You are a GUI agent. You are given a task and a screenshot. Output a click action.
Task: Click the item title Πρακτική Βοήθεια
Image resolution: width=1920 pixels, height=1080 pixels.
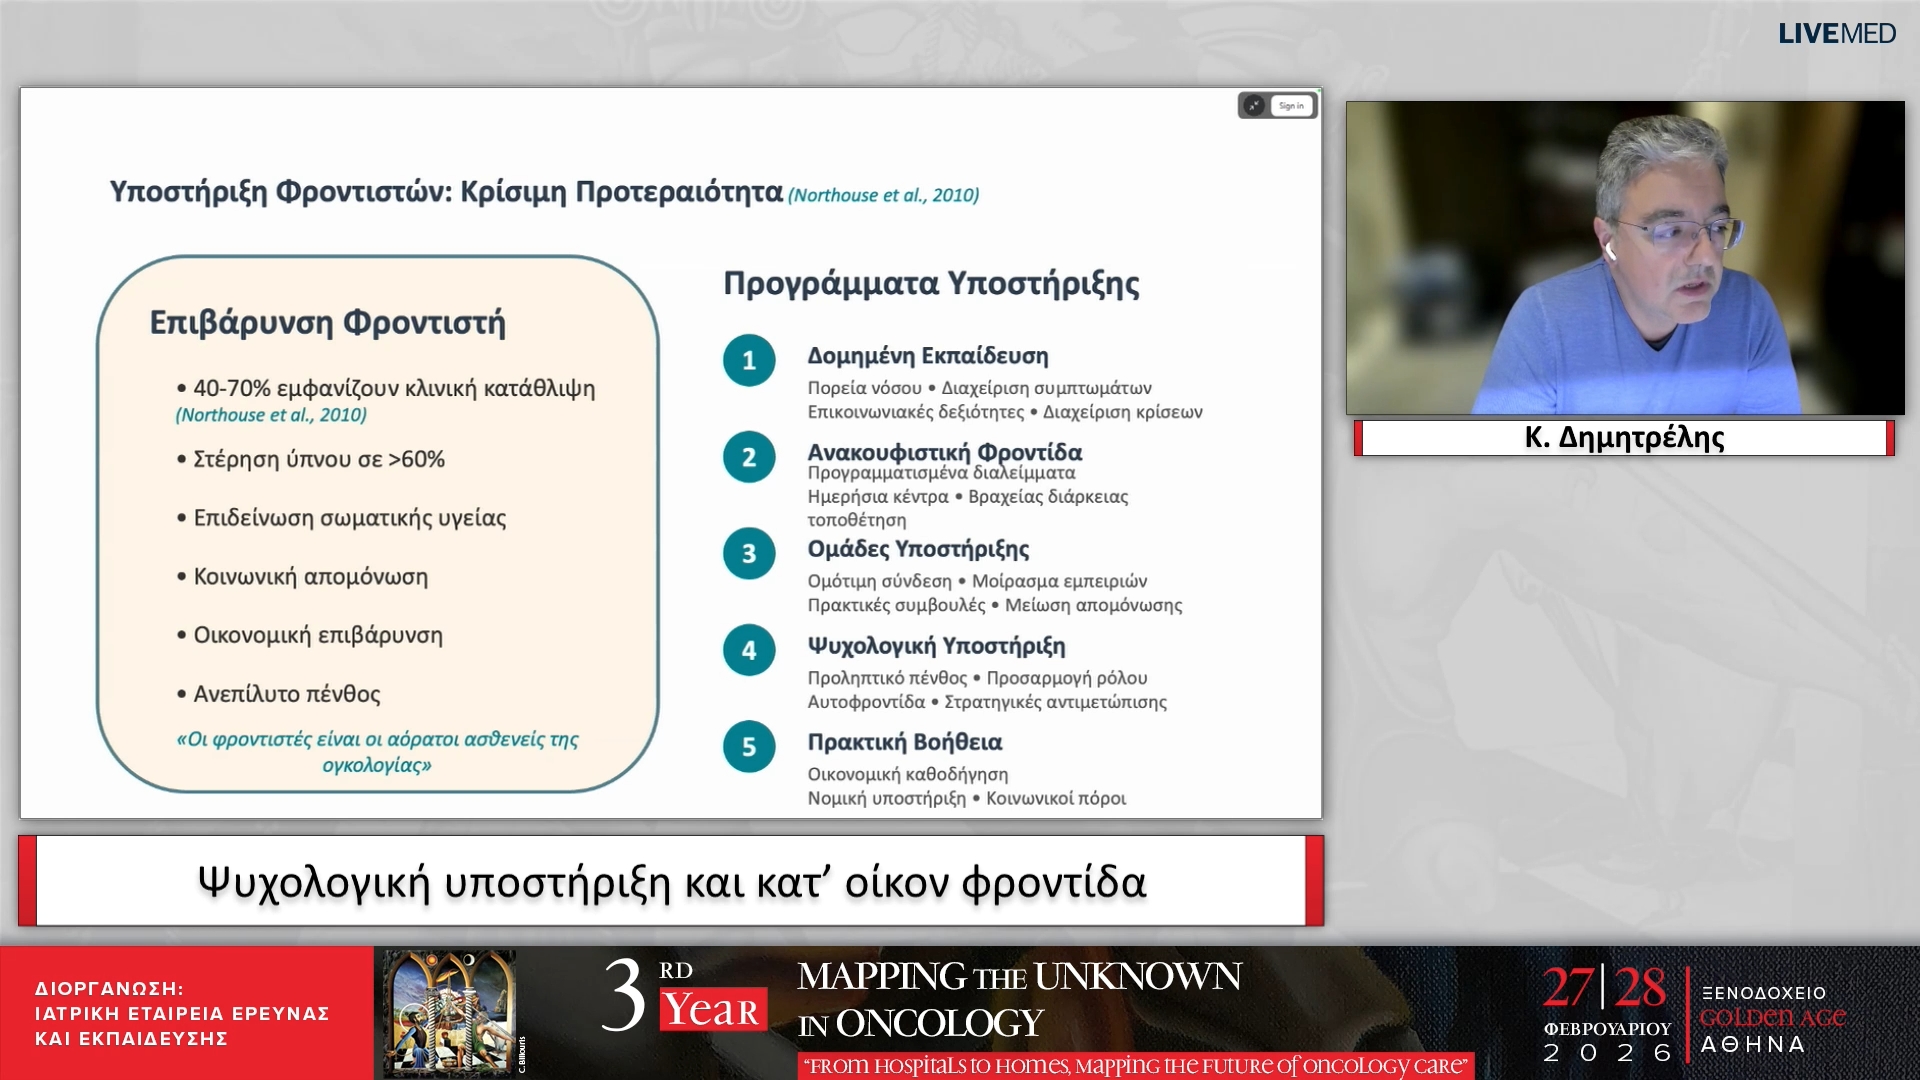tap(905, 742)
